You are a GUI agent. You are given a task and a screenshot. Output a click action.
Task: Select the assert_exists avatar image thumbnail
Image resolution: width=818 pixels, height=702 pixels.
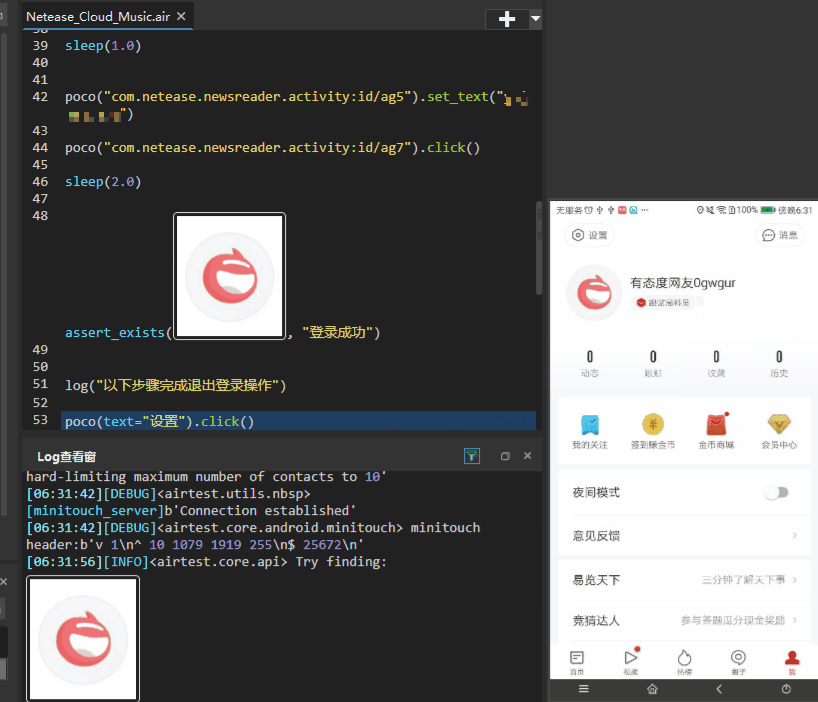point(230,276)
